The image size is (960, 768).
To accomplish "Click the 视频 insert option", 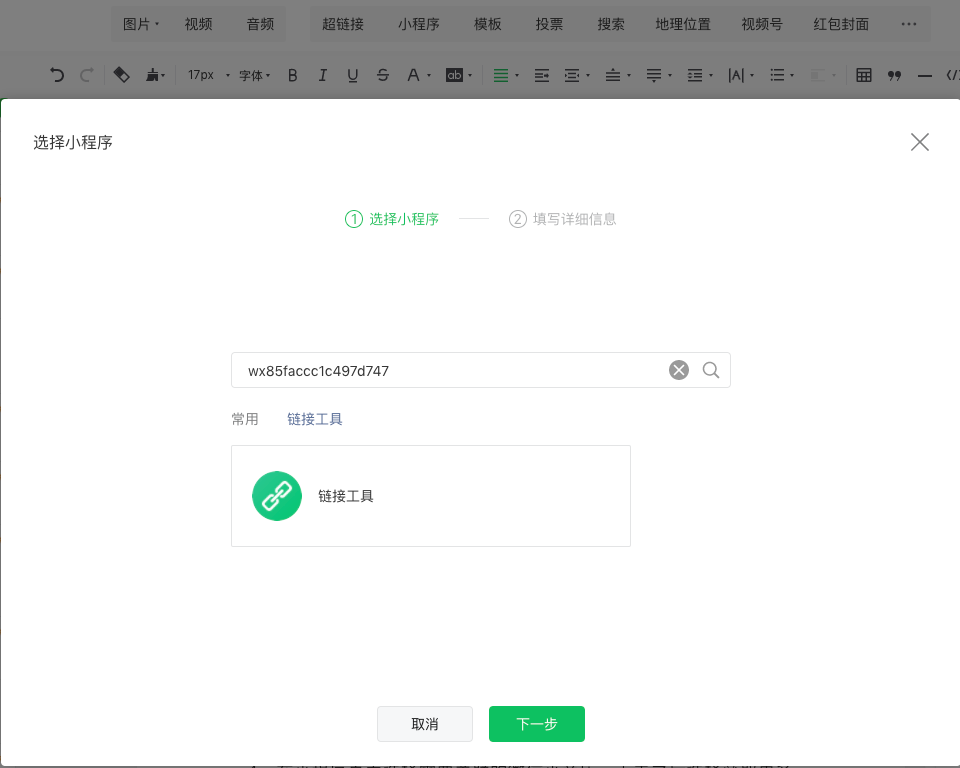I will 198,24.
